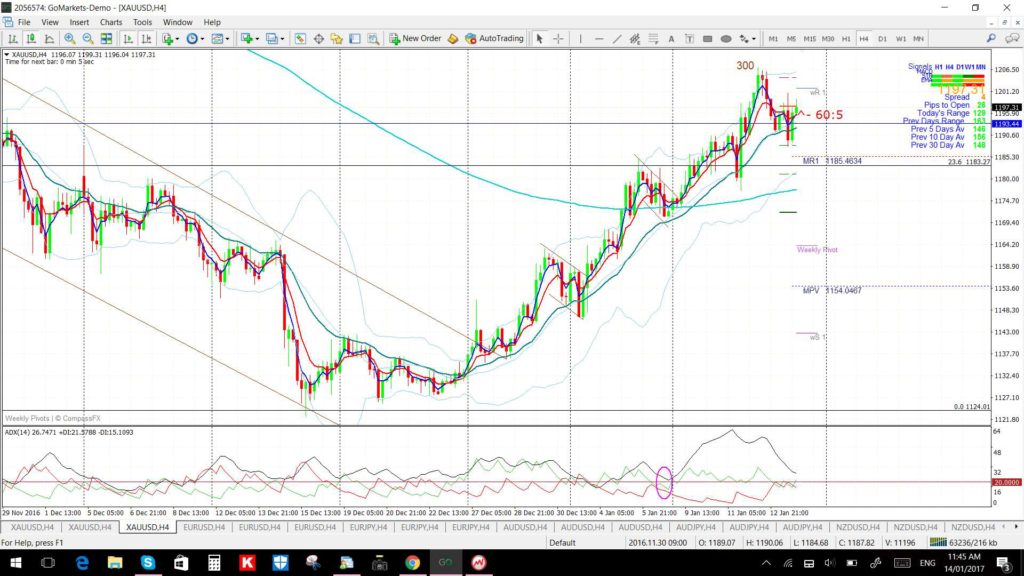Open the Data Window panel
Viewport: 1024px width, 576px height.
(319, 39)
